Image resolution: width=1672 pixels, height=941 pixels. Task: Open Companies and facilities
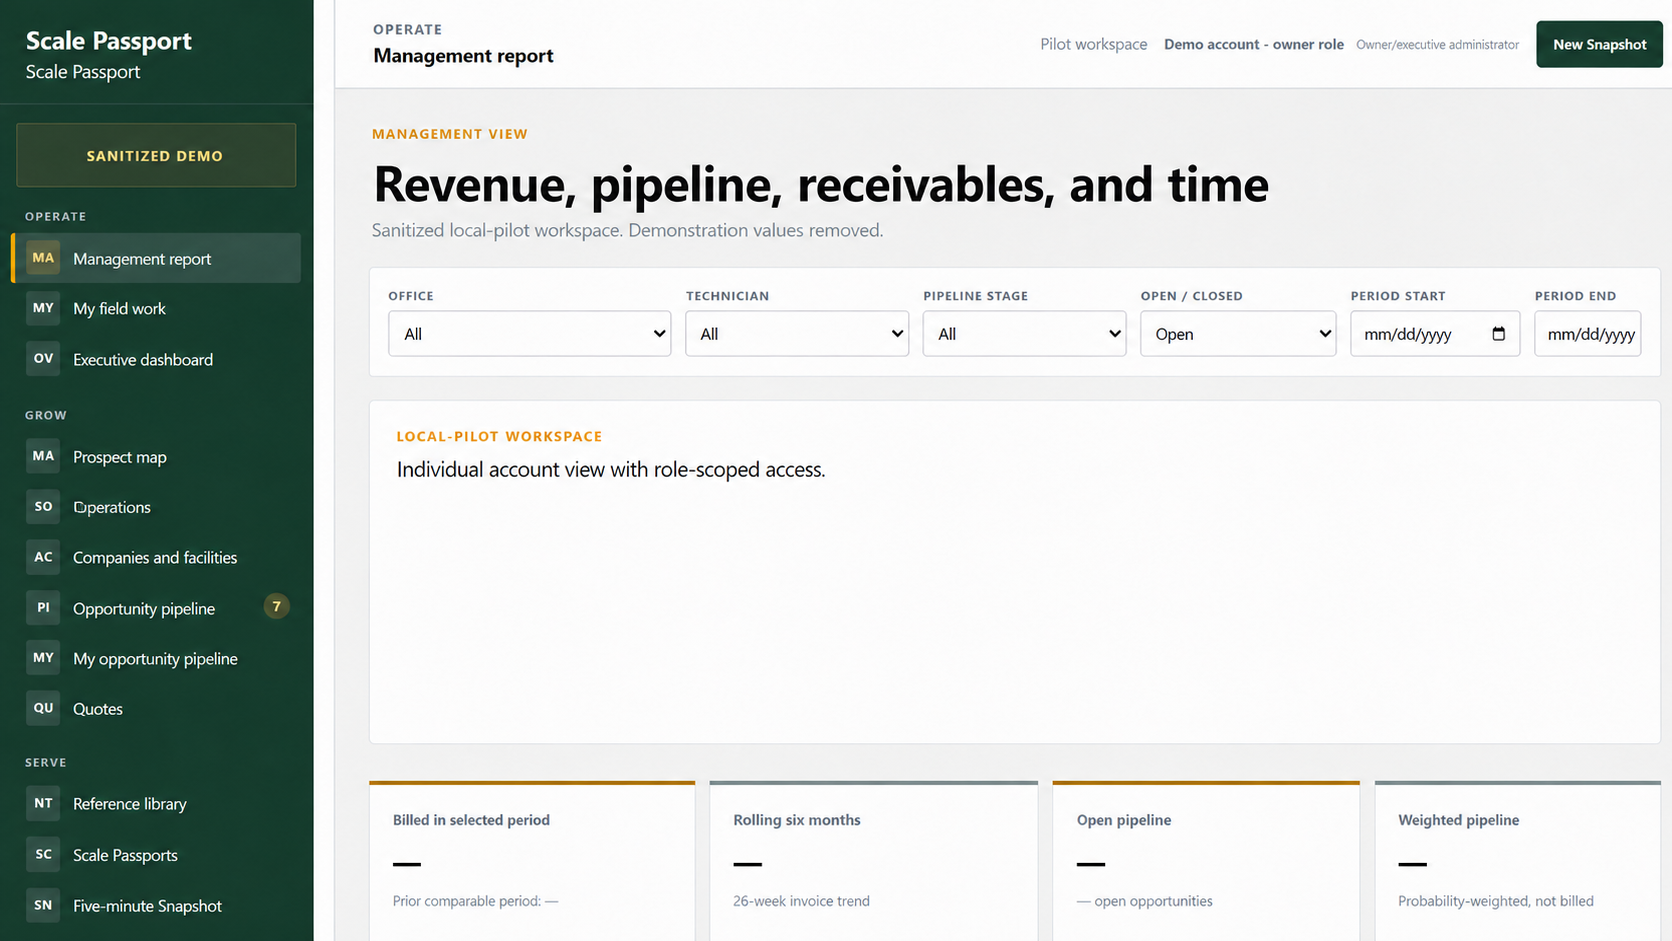pyautogui.click(x=156, y=557)
